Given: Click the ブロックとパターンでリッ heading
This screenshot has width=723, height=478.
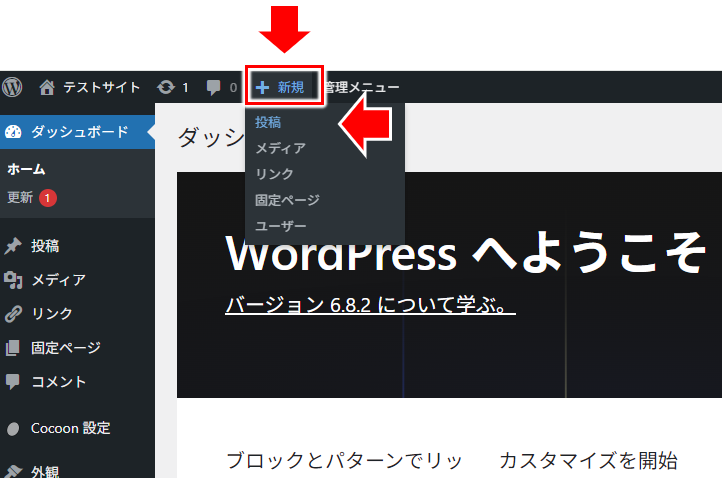Looking at the screenshot, I should (344, 460).
